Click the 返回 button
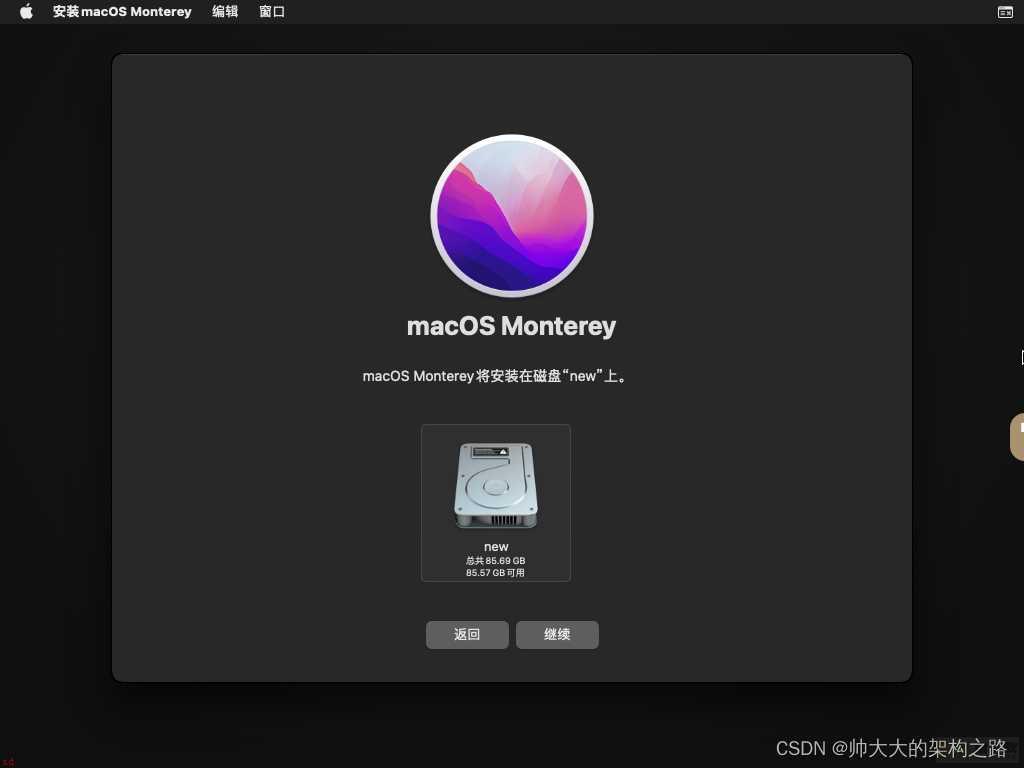This screenshot has height=768, width=1024. pyautogui.click(x=467, y=634)
